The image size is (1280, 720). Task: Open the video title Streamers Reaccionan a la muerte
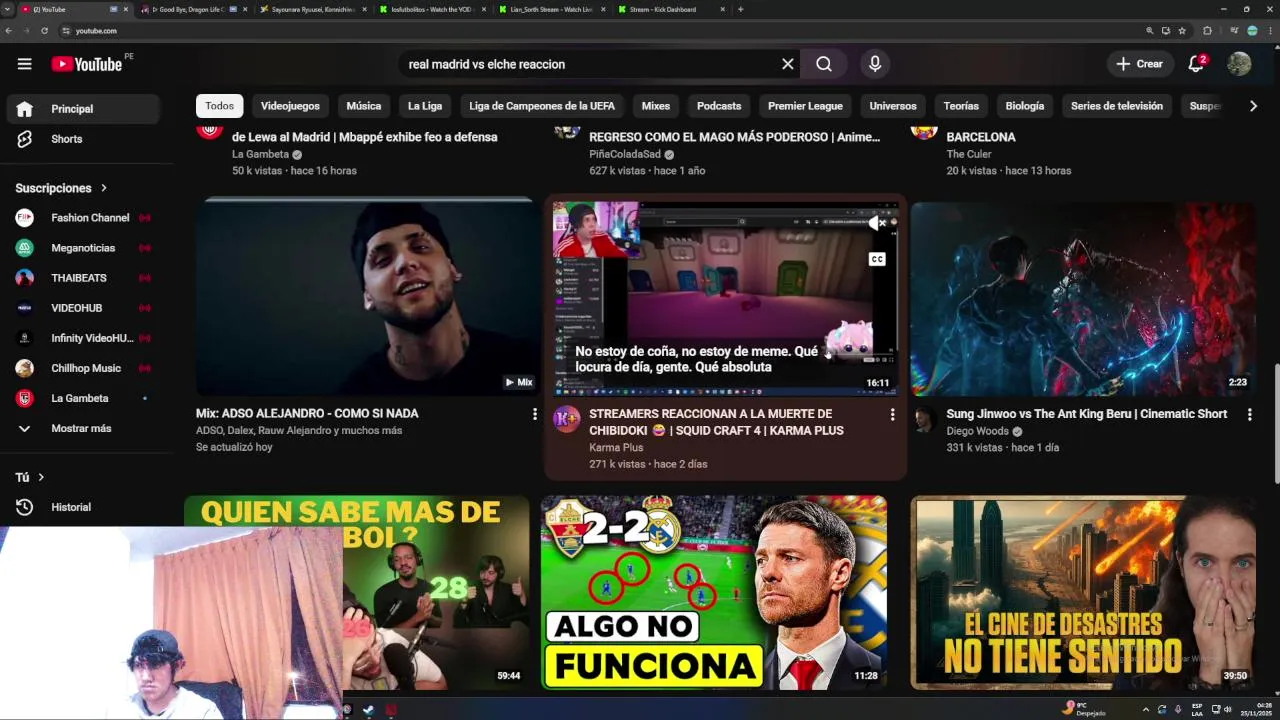tap(716, 422)
